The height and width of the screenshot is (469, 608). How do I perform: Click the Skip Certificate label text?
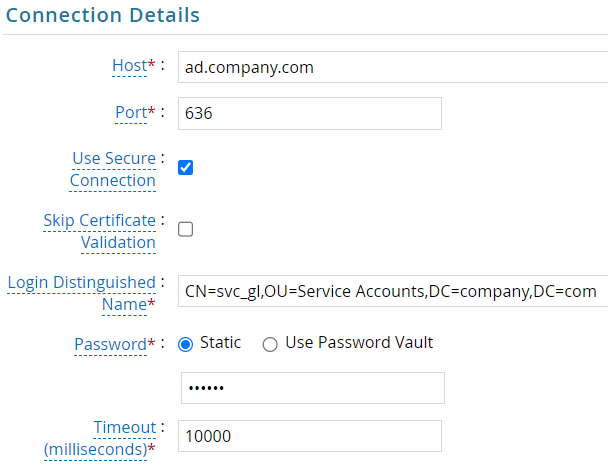(99, 221)
